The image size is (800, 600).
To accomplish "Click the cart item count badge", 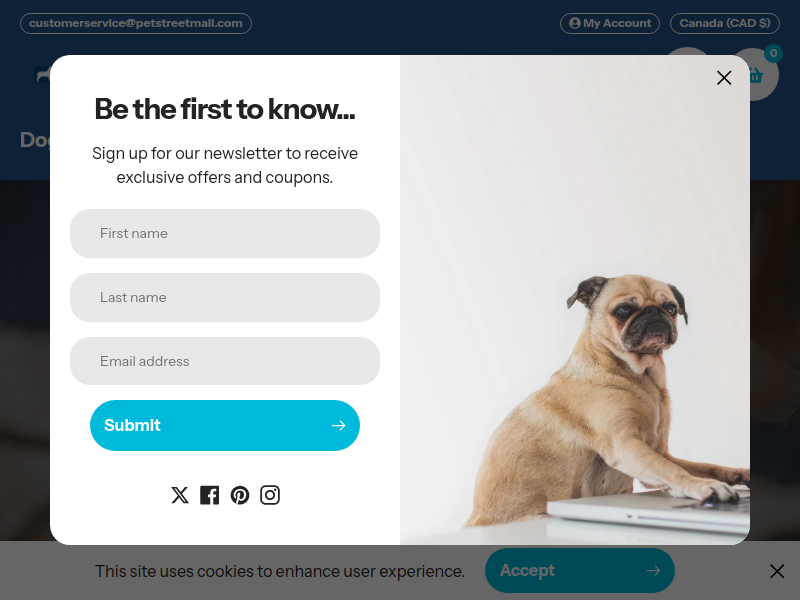I will pos(773,53).
